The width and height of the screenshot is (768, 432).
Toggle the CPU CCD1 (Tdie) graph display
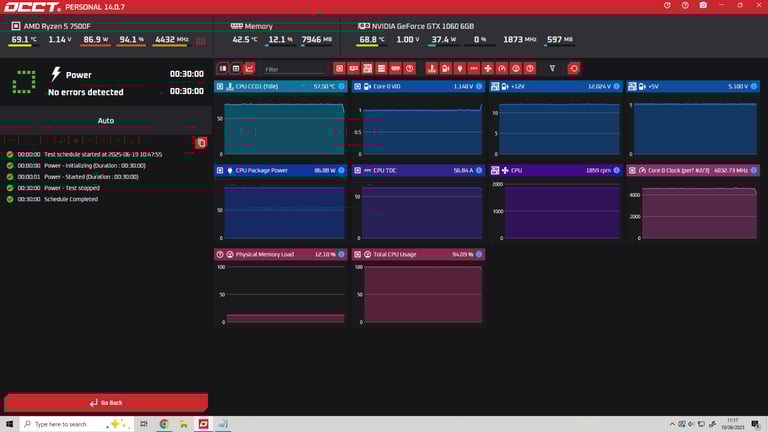tap(220, 87)
